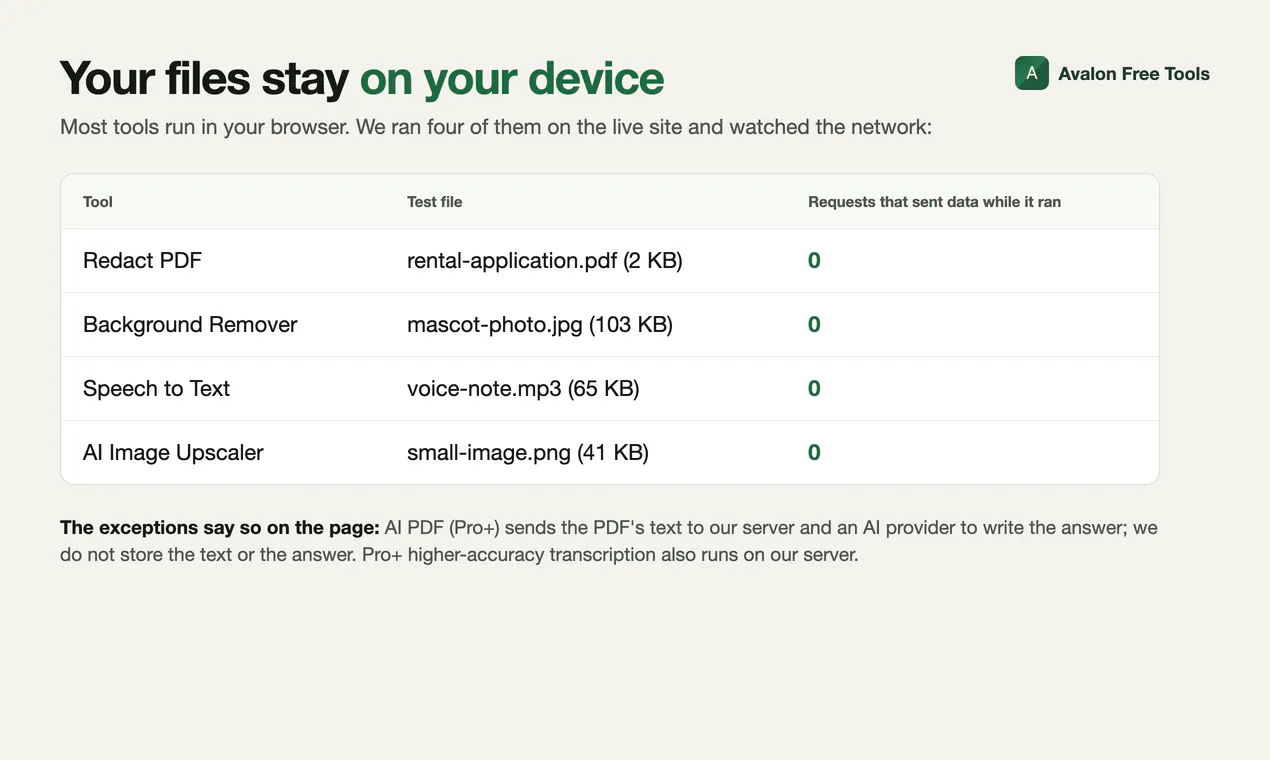Select the "Speech to Text" tool name

(157, 389)
